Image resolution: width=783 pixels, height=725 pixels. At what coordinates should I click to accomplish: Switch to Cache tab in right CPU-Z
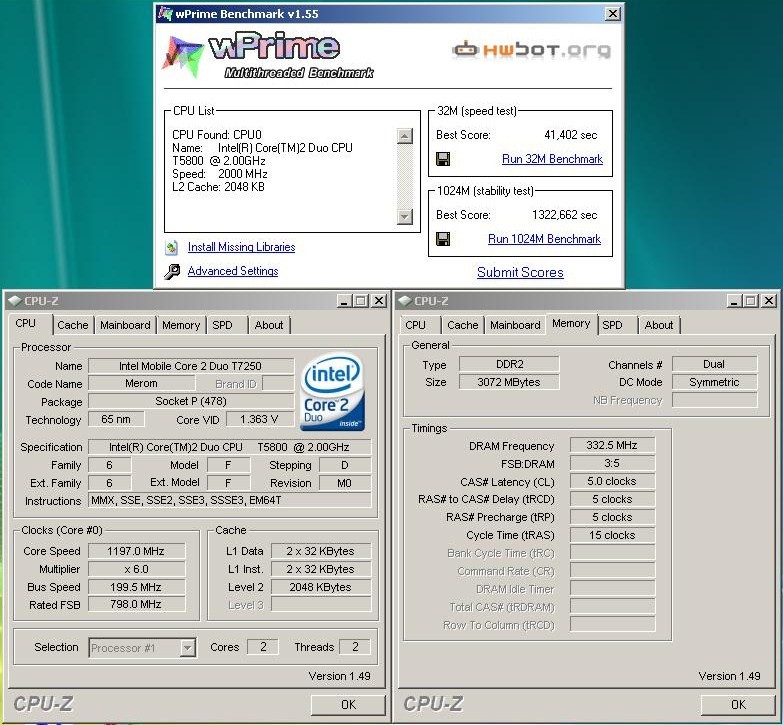pyautogui.click(x=463, y=325)
